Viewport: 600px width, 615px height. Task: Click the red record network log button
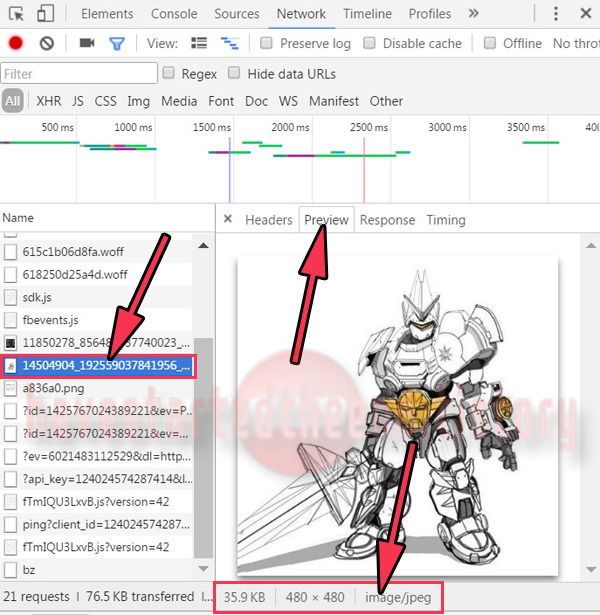coord(16,43)
